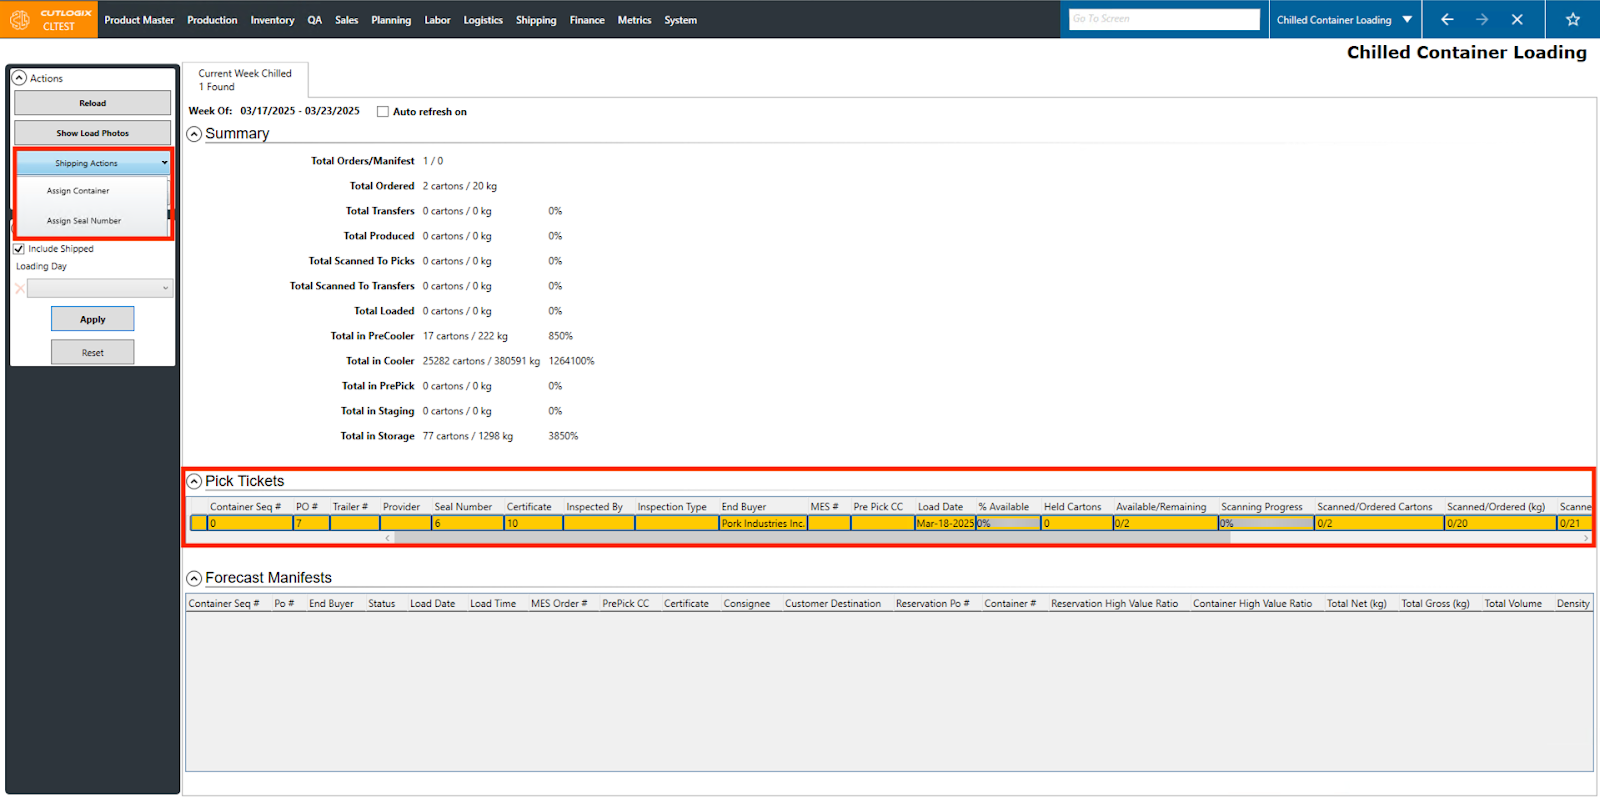The image size is (1600, 798).
Task: Click the red X clear Loading Day icon
Action: [20, 289]
